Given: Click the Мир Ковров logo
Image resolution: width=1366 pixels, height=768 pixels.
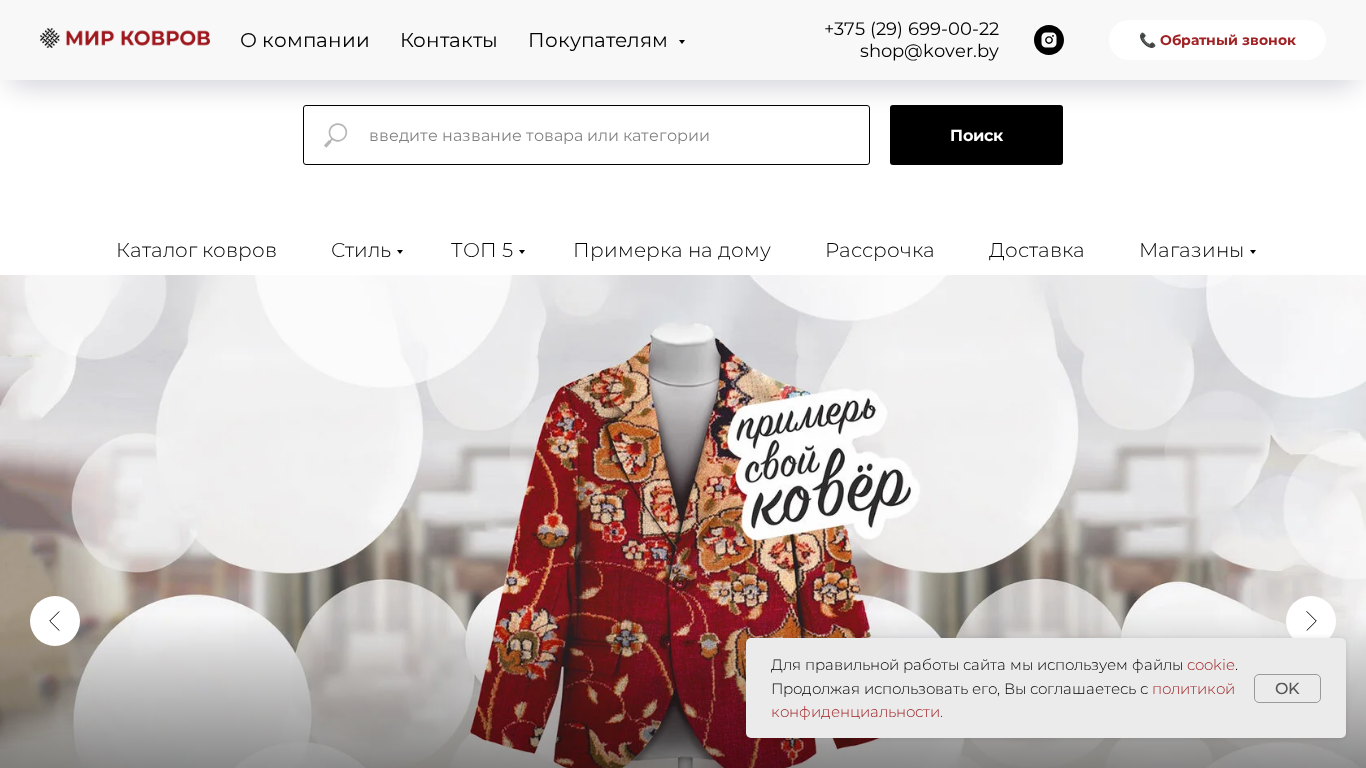Looking at the screenshot, I should 125,39.
